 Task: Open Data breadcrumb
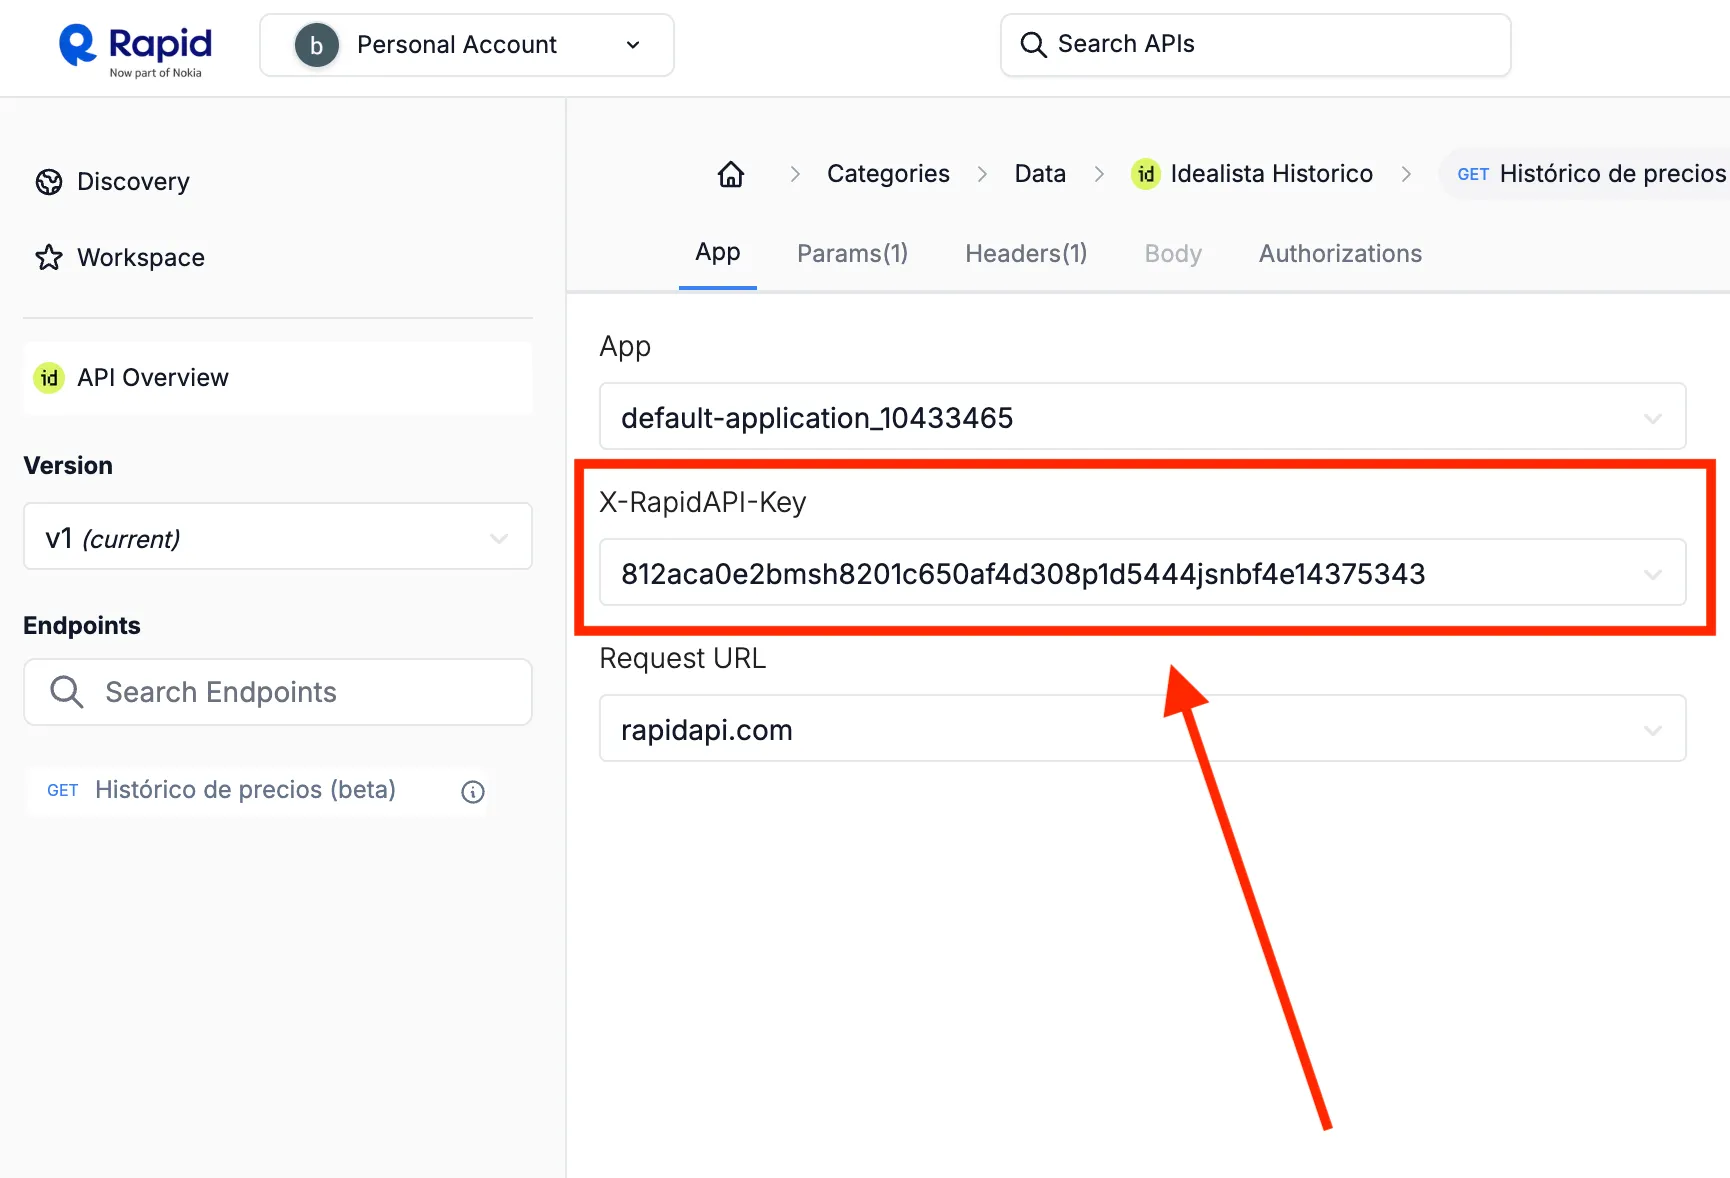point(1040,174)
